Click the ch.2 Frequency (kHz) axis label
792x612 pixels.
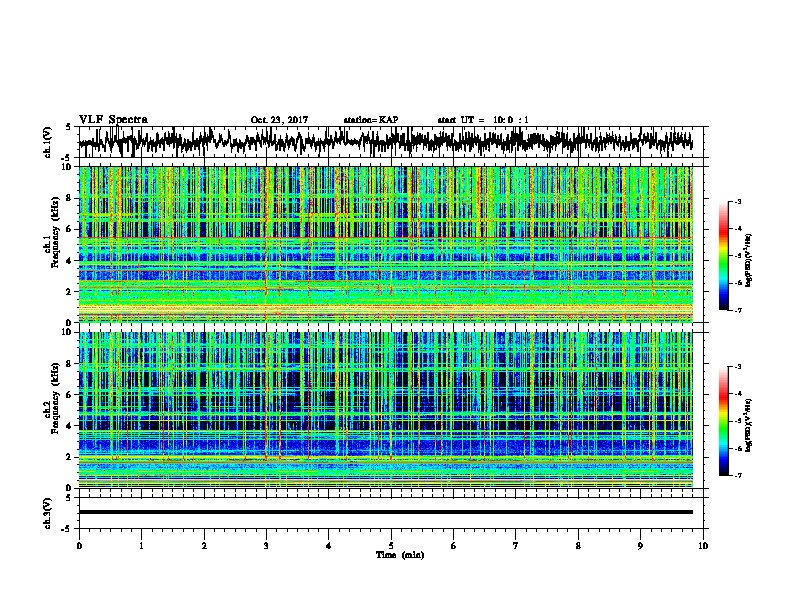[55, 398]
